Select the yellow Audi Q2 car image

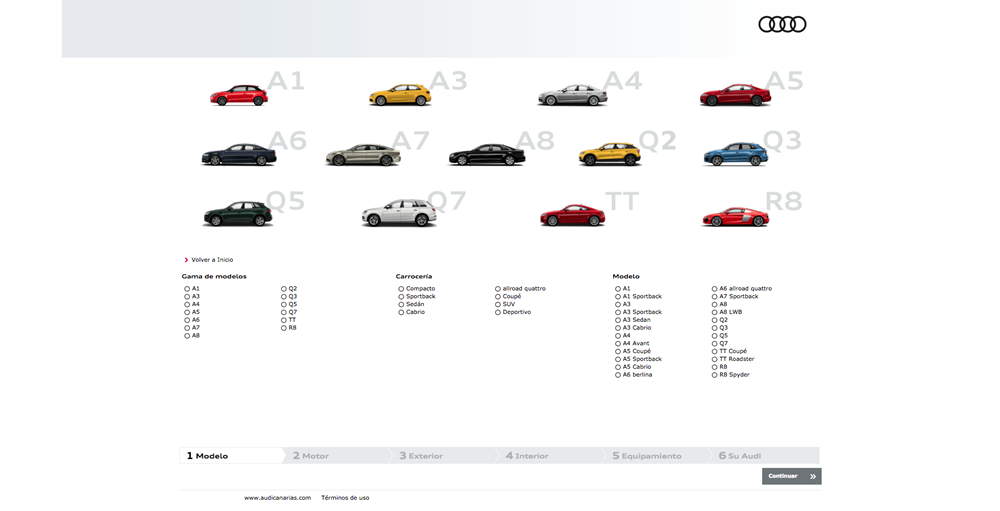610,155
